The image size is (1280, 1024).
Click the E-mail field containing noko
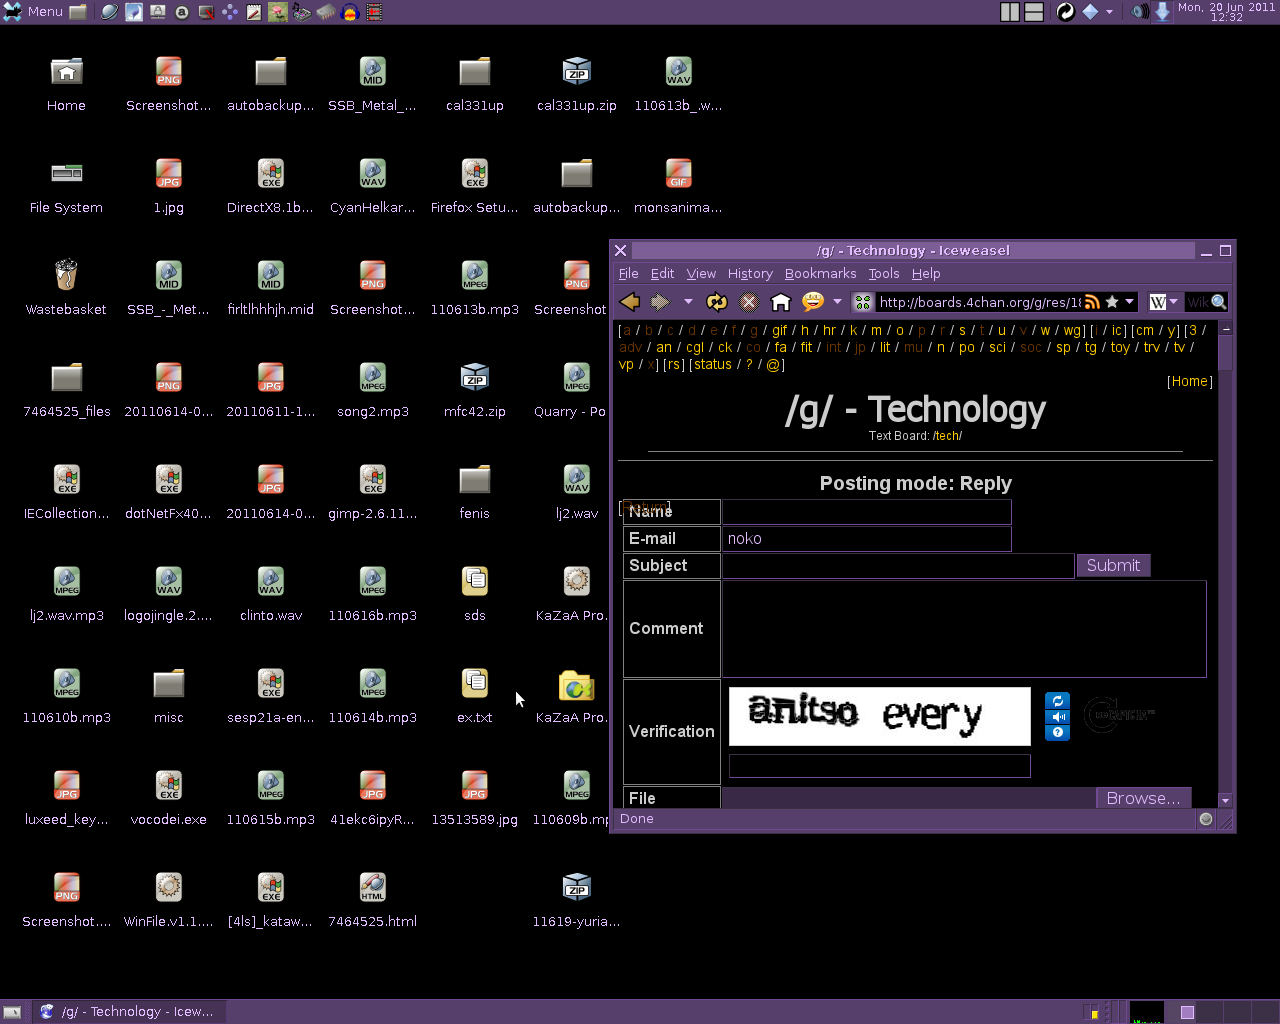866,539
